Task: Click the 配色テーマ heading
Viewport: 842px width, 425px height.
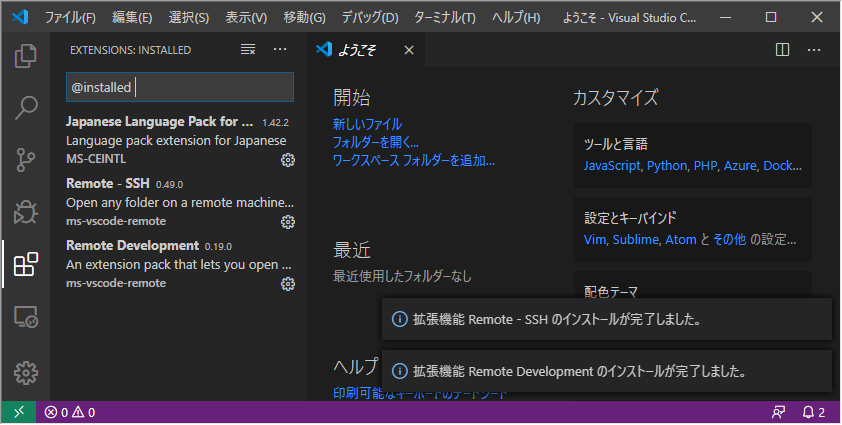Action: coord(611,291)
